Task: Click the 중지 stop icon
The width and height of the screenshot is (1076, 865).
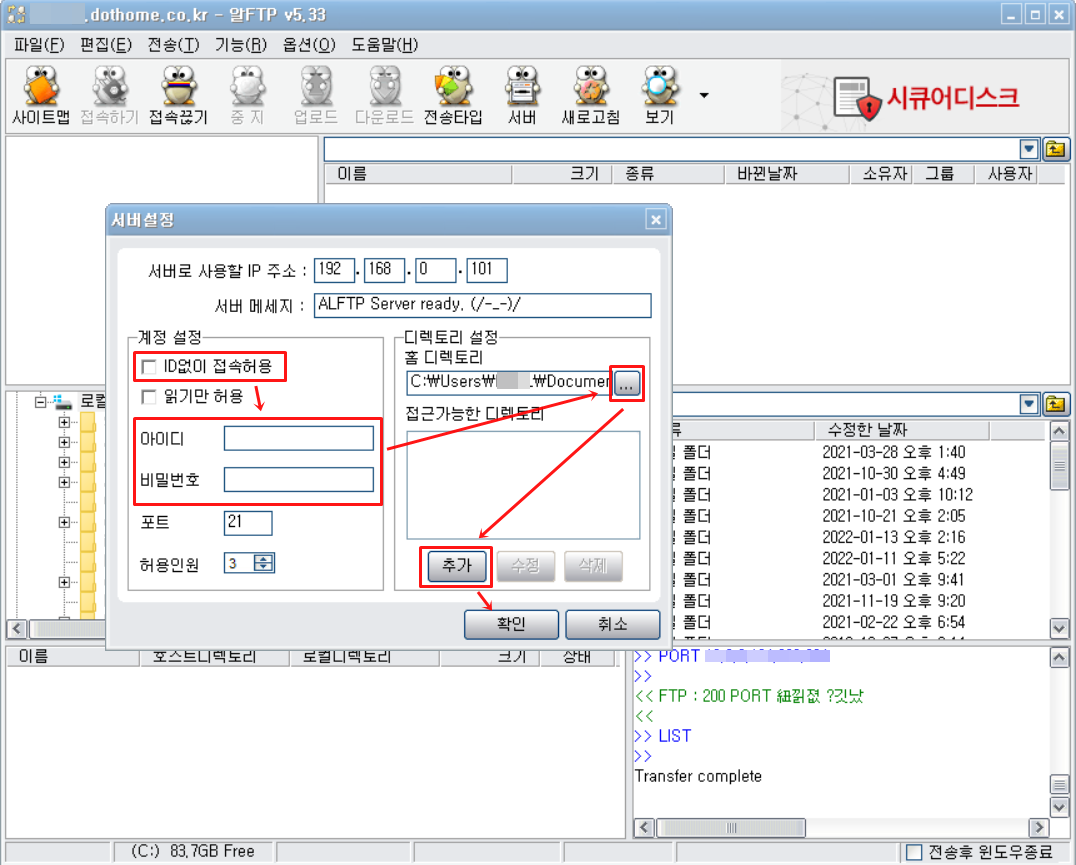Action: [247, 95]
